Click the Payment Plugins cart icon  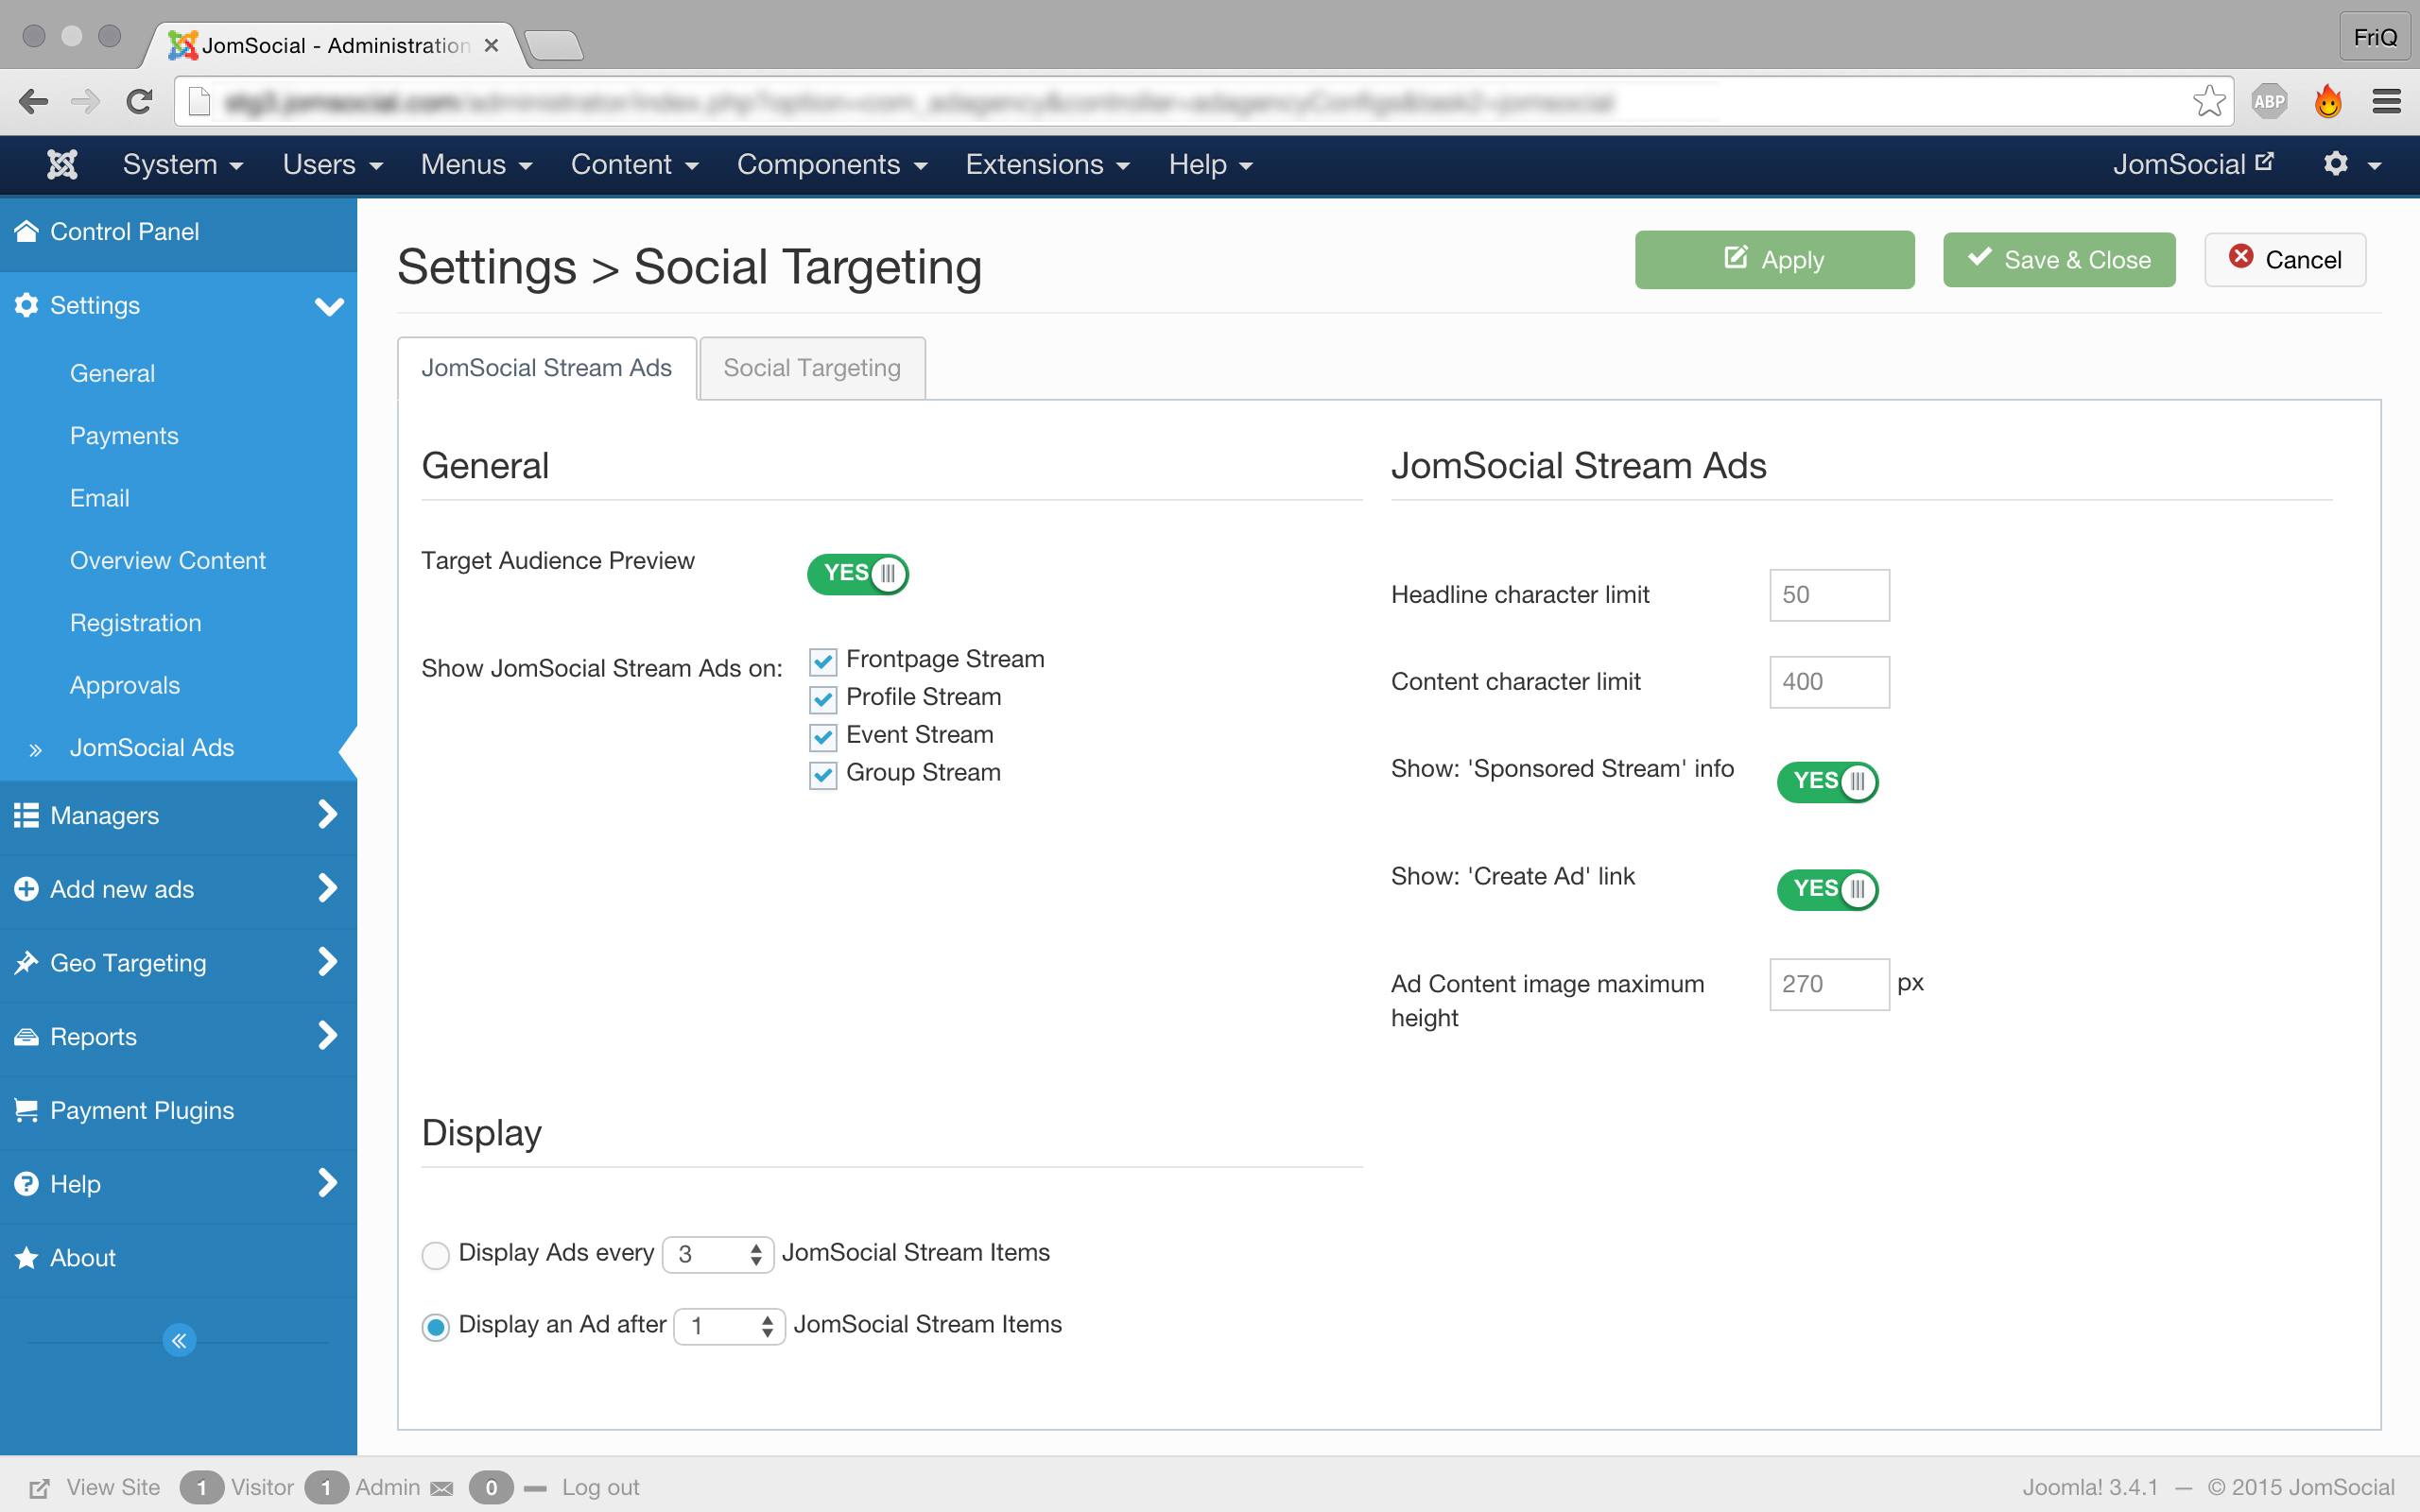point(26,1110)
